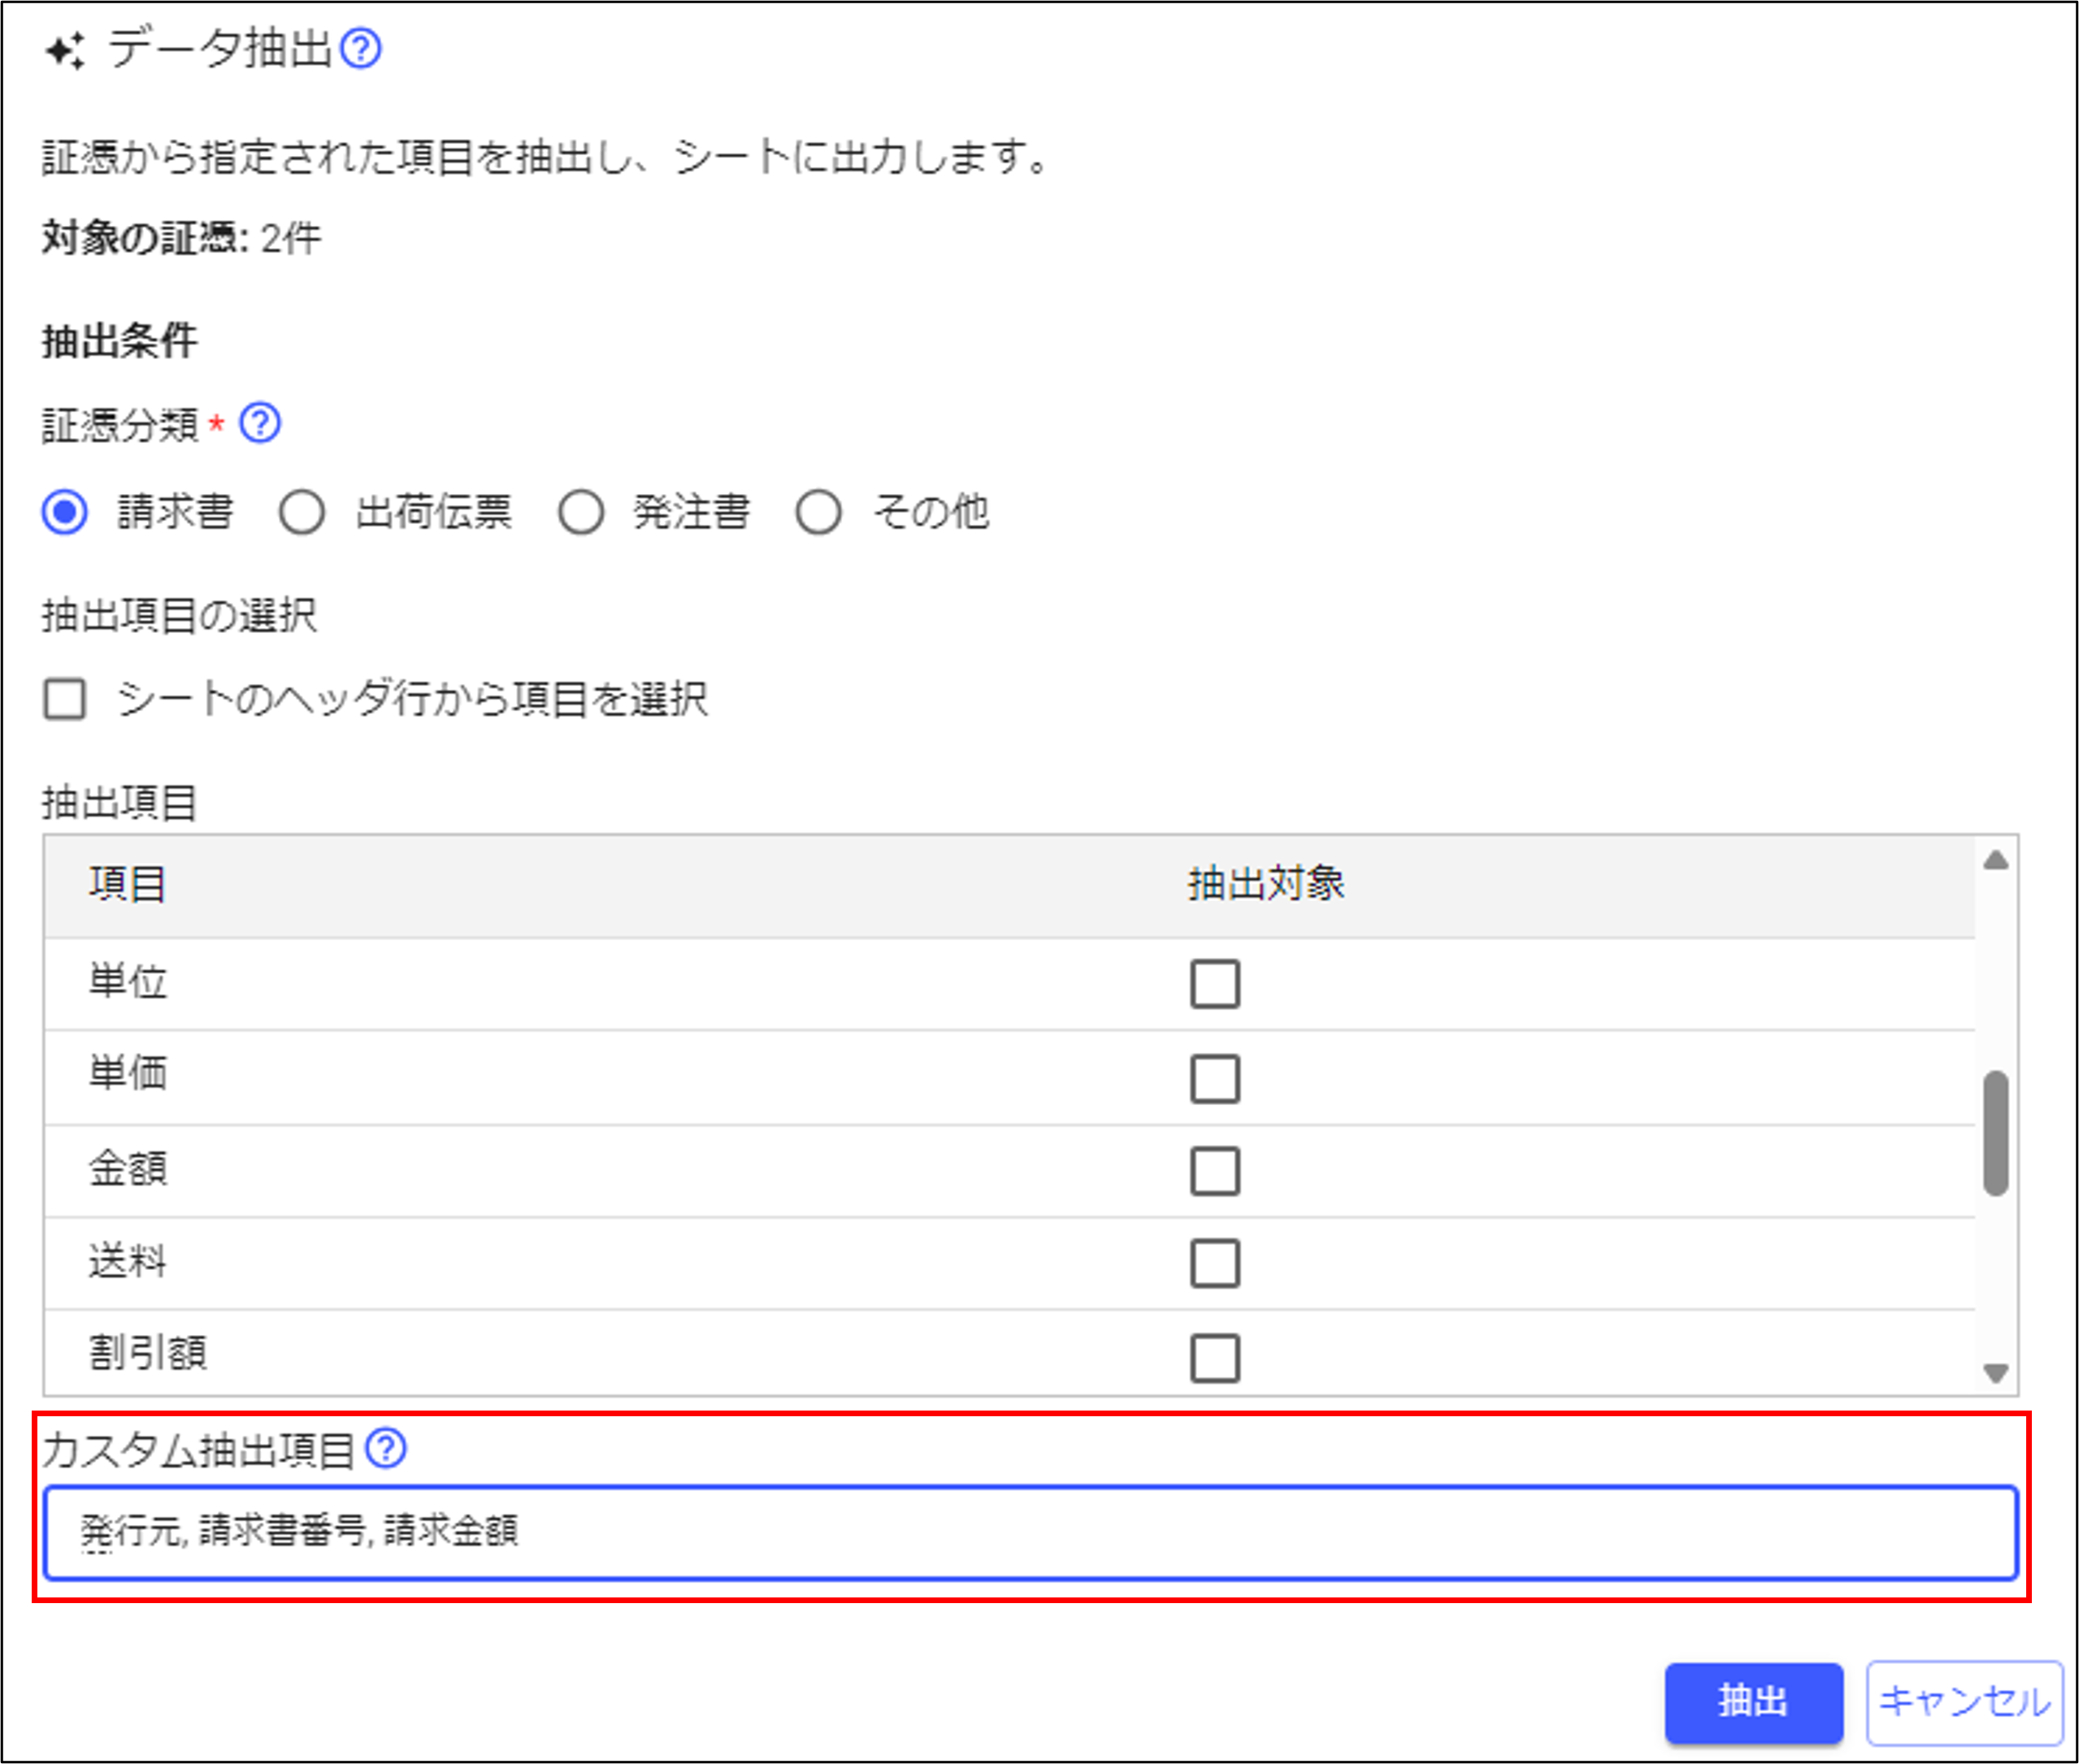Click the item list scrollbar thumb

(x=1995, y=1132)
